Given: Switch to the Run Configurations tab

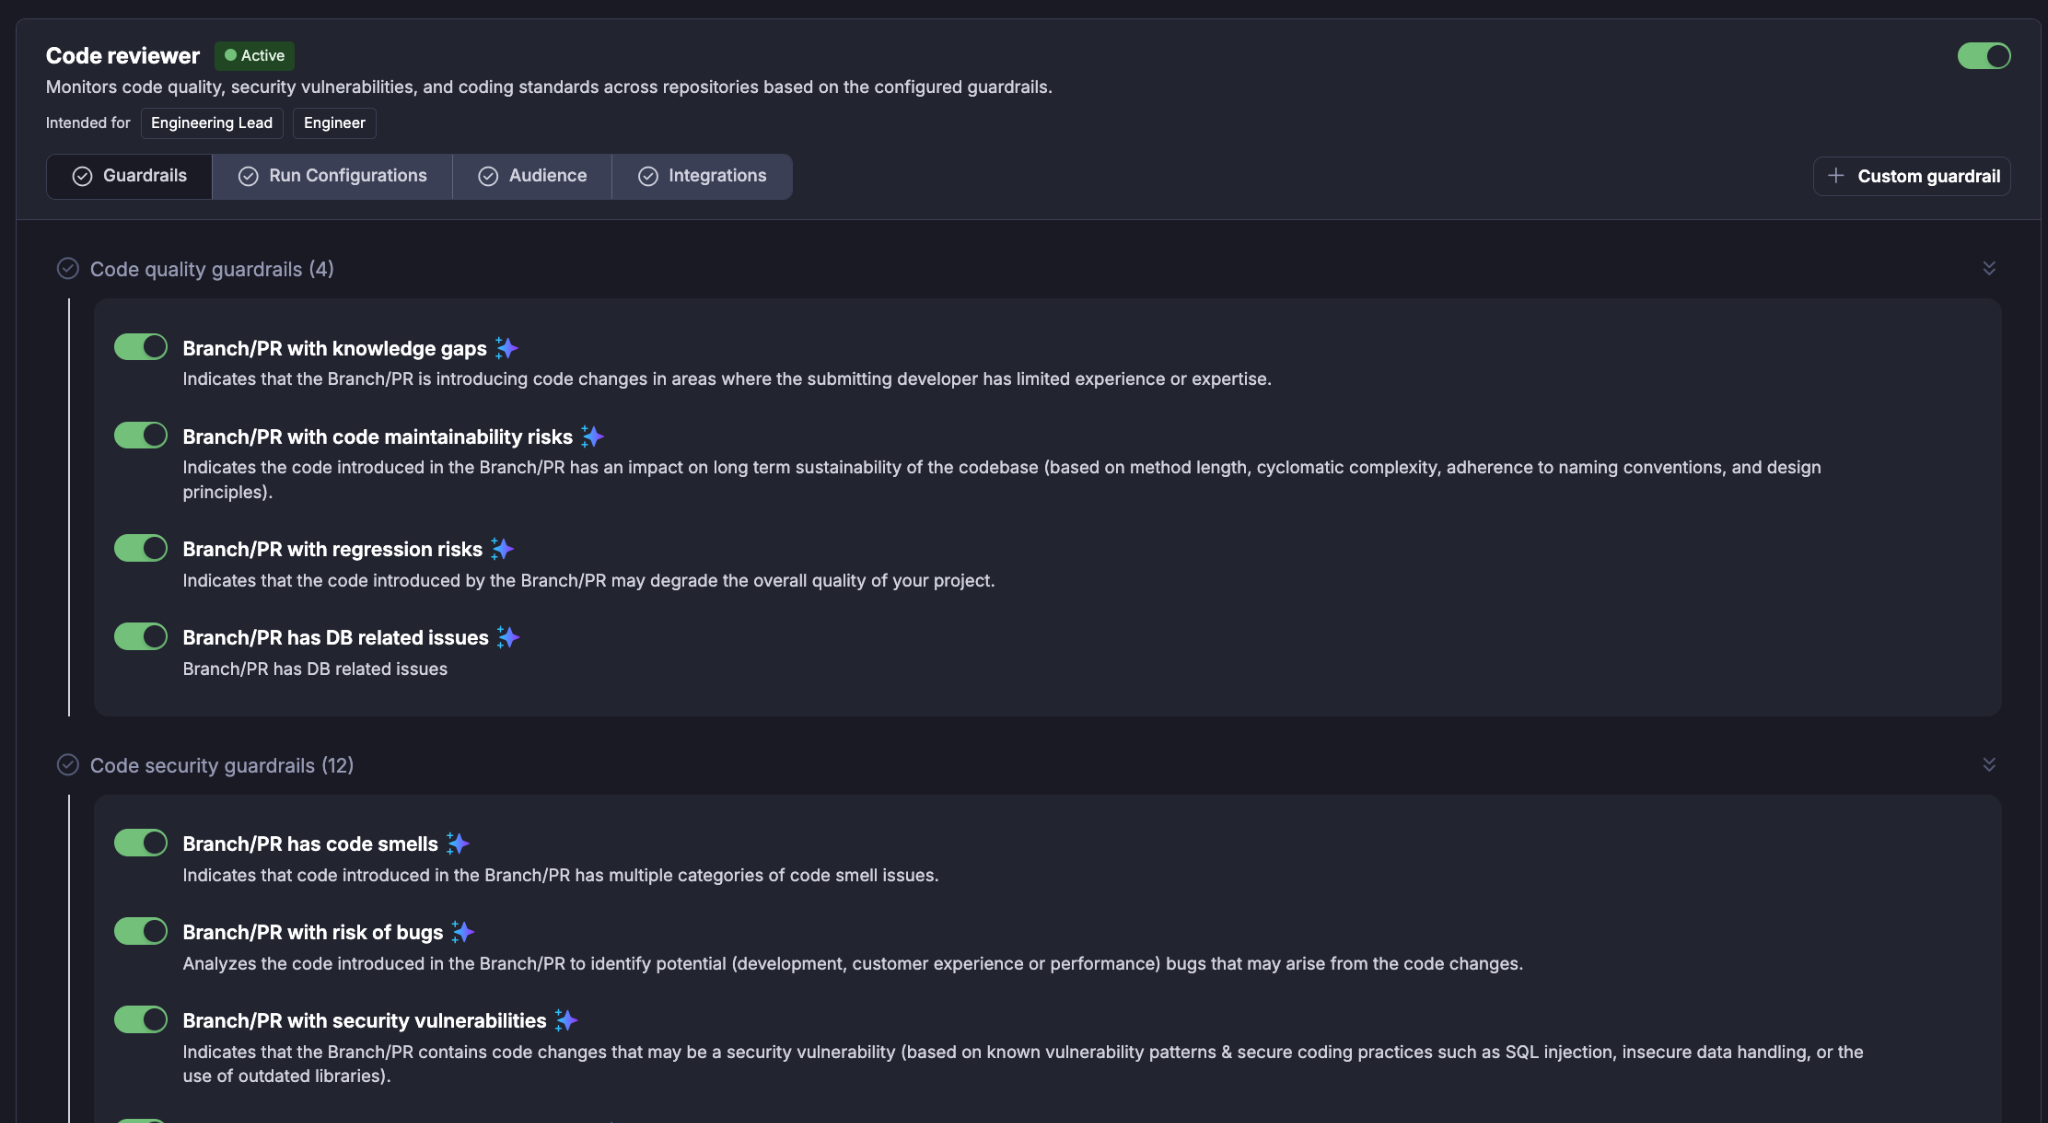Looking at the screenshot, I should coord(332,176).
